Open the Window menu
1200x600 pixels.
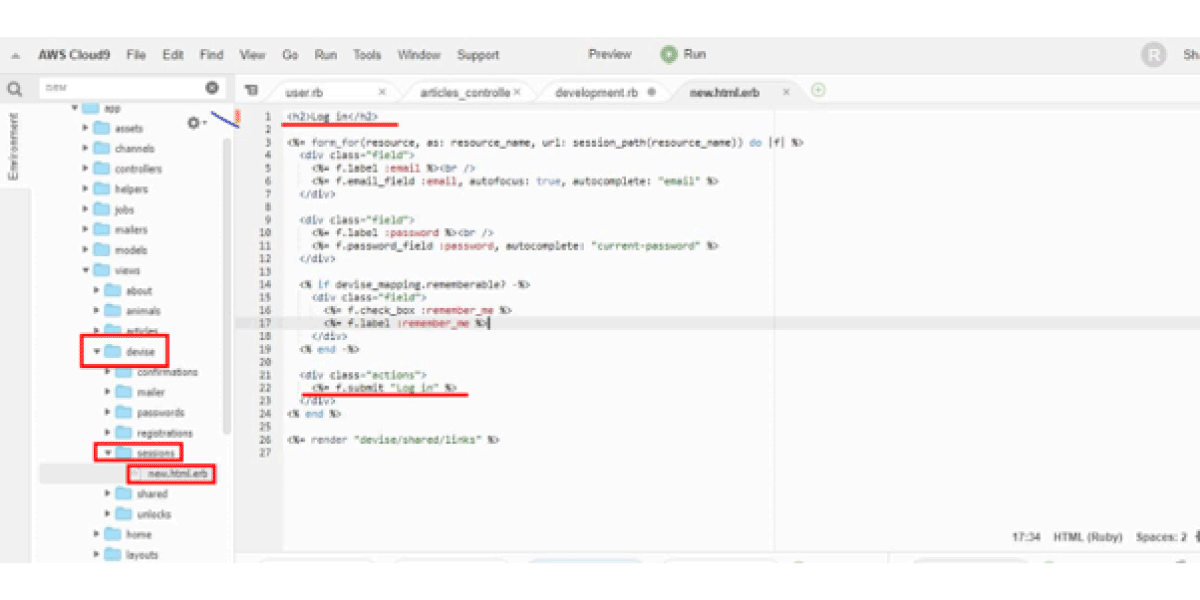pyautogui.click(x=419, y=55)
